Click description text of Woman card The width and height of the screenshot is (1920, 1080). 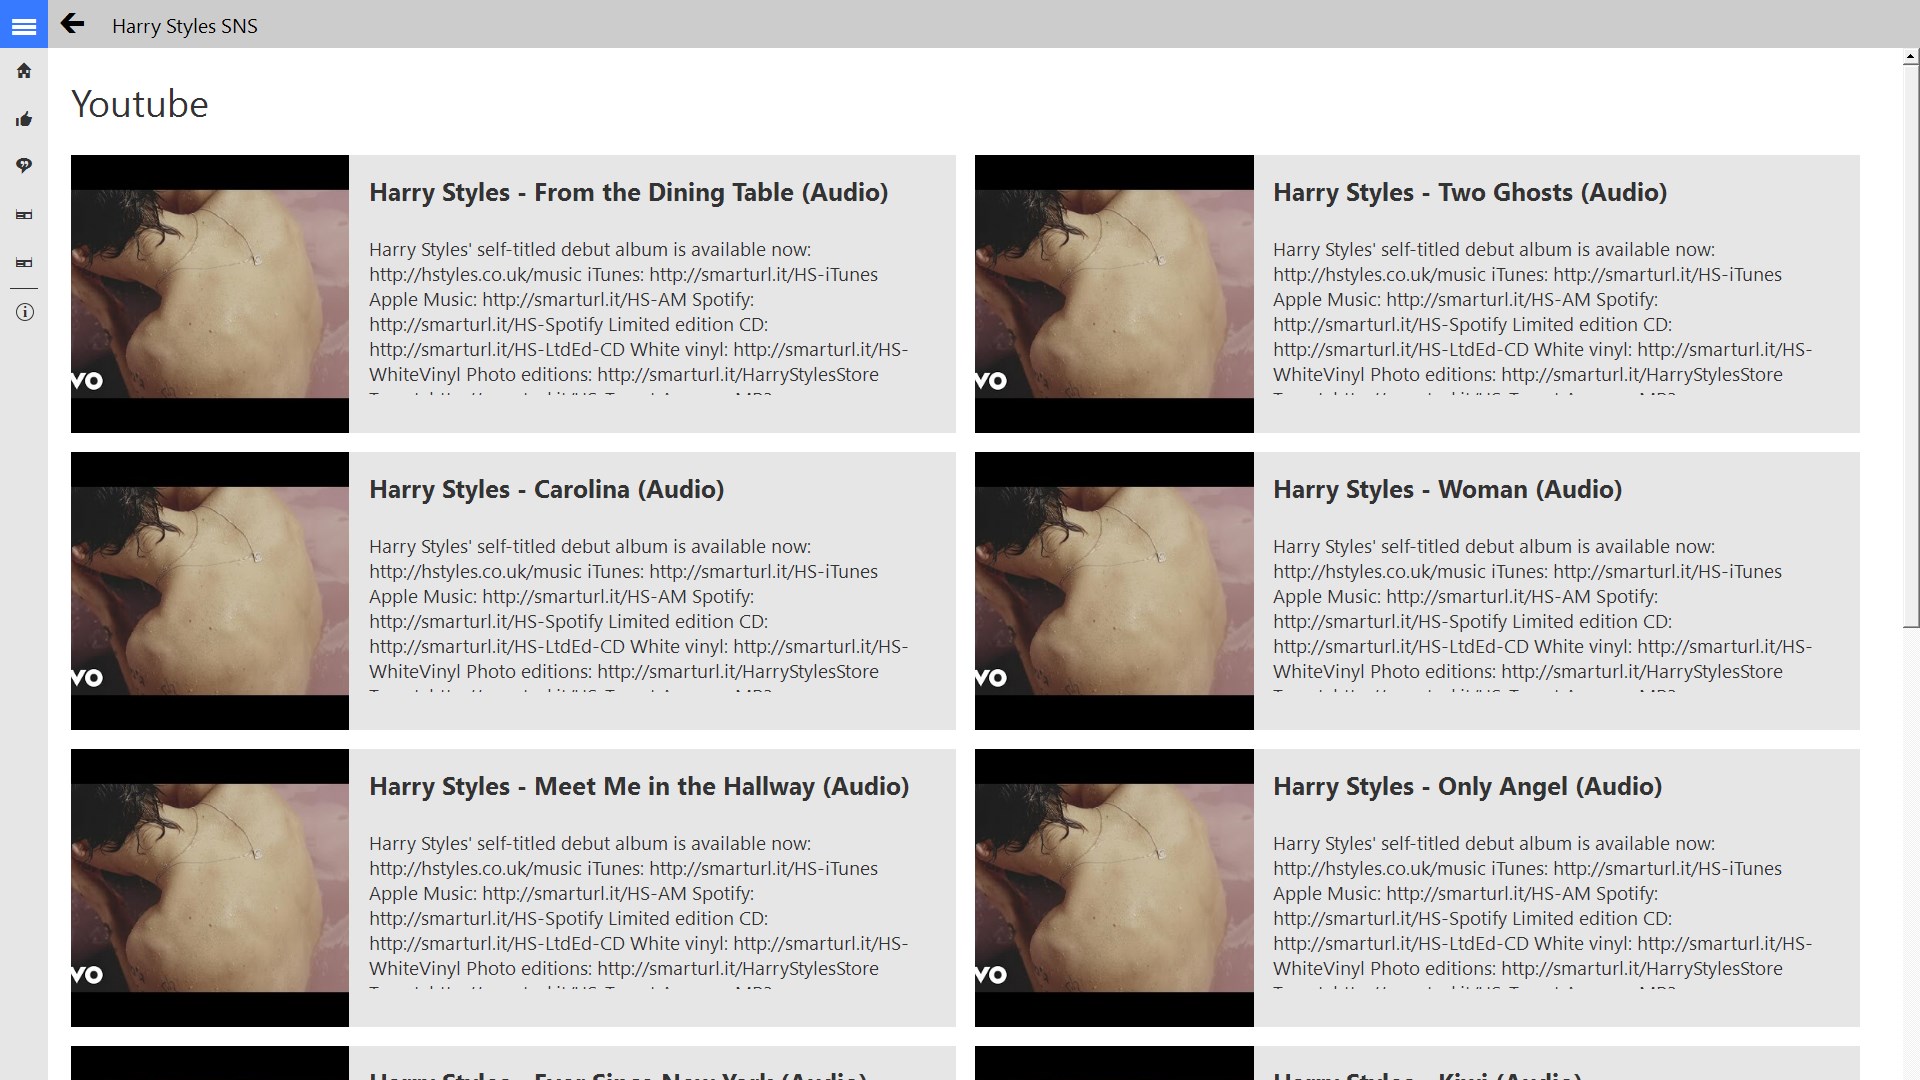1542,615
